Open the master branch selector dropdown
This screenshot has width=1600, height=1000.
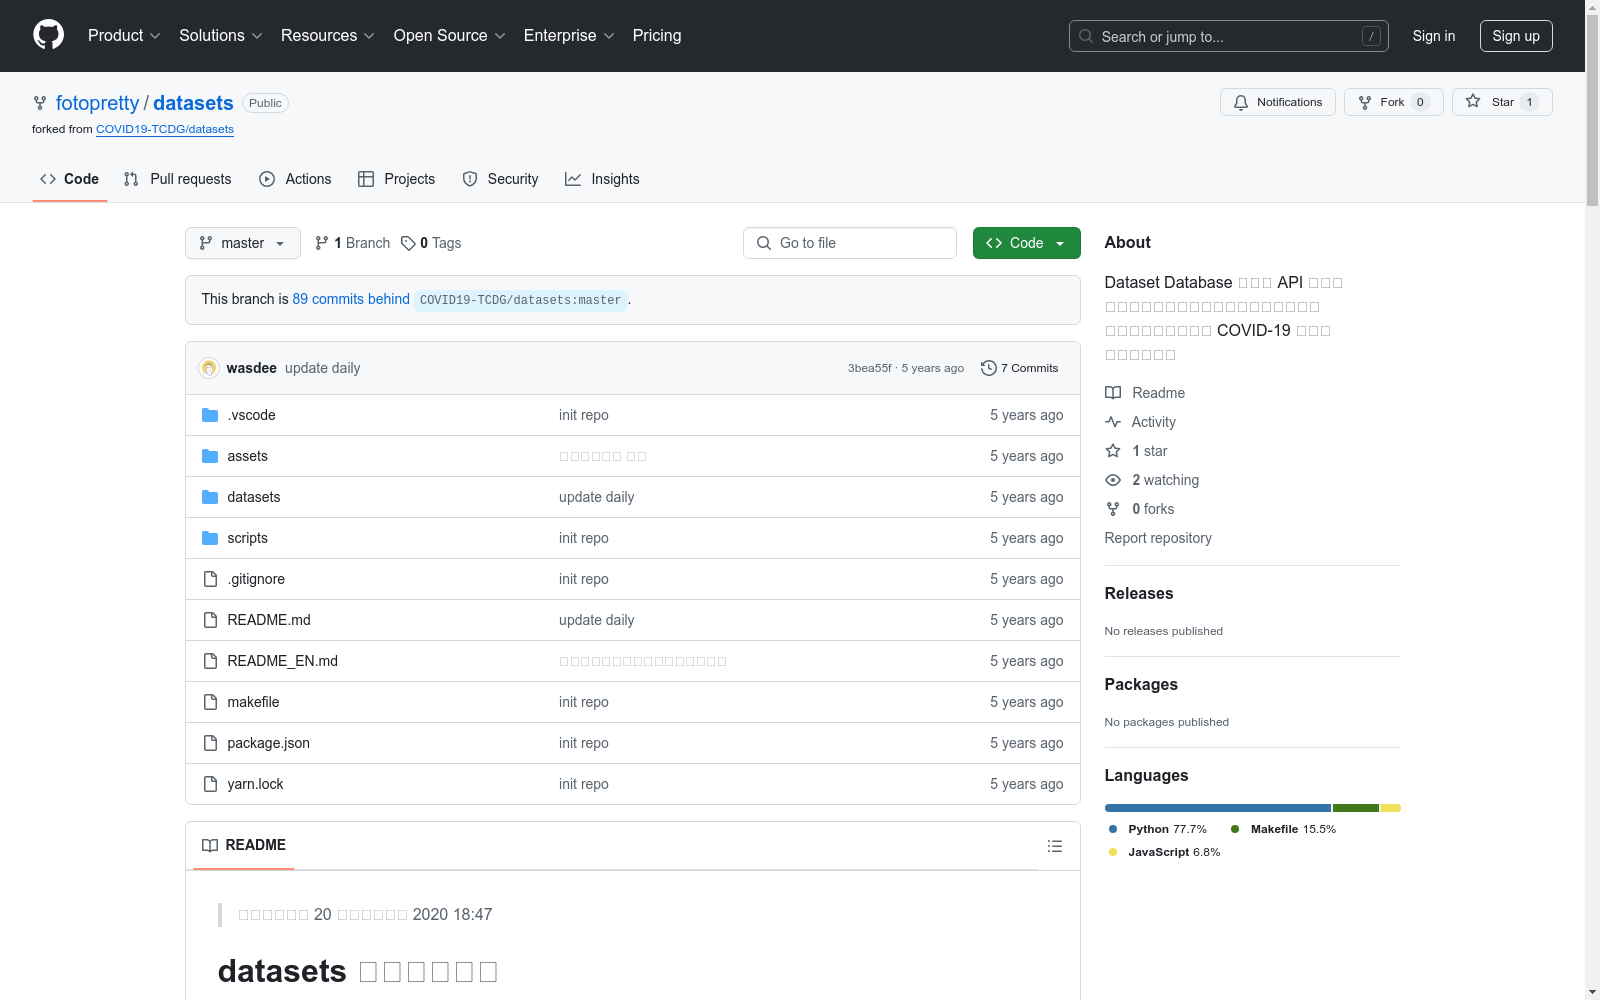coord(243,243)
